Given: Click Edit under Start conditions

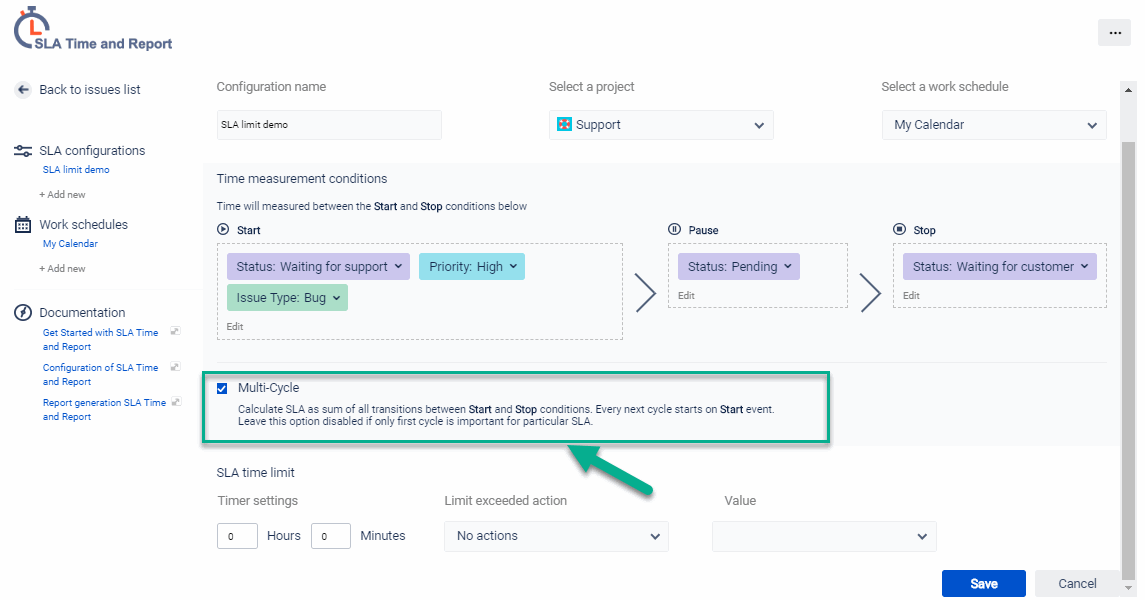Looking at the screenshot, I should point(234,326).
